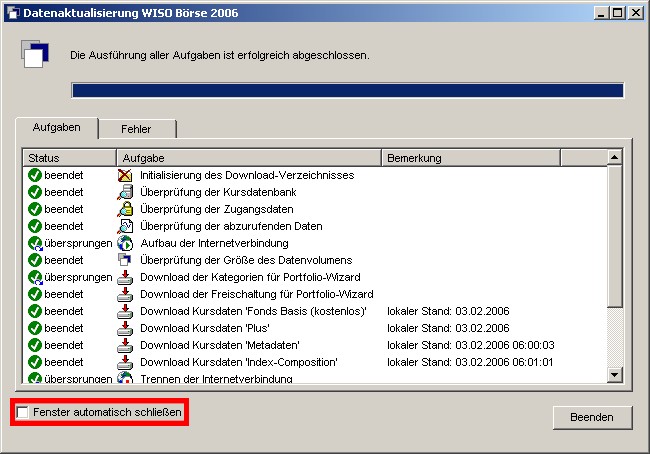
Task: Click the scroll-up arrow of the task list
Action: tap(614, 158)
